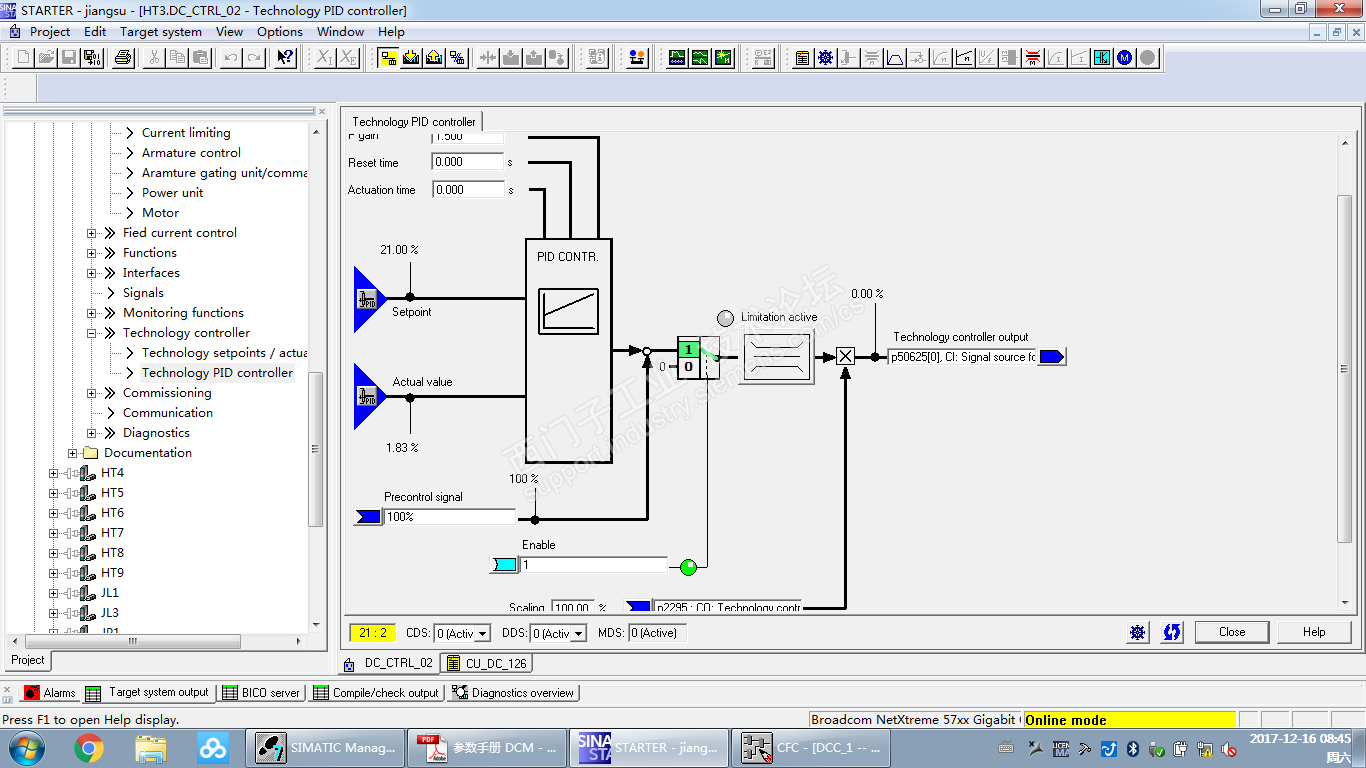Click the Open project folder icon
The image size is (1366, 768).
tap(47, 58)
